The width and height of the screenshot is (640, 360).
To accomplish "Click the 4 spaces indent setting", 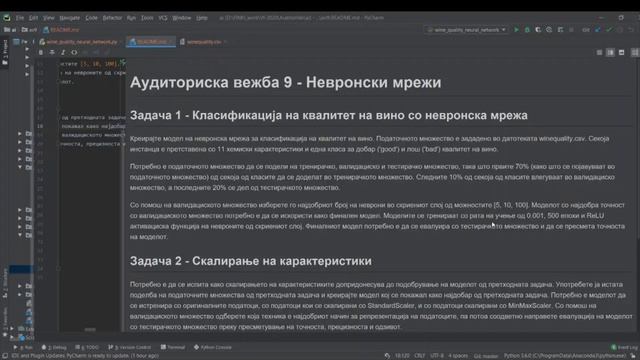I will pyautogui.click(x=458, y=356).
